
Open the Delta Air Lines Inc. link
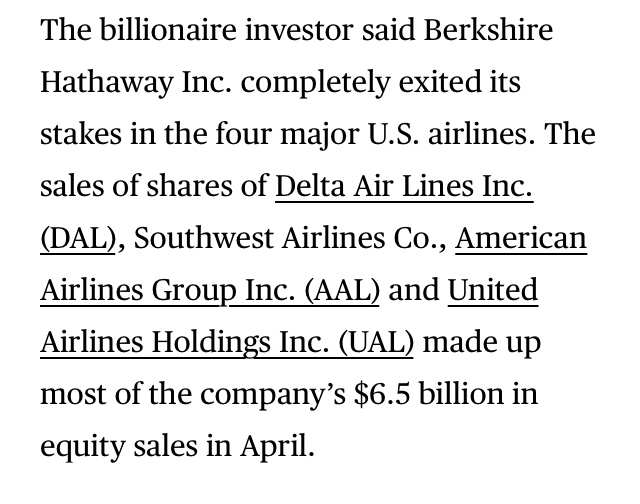(x=404, y=187)
